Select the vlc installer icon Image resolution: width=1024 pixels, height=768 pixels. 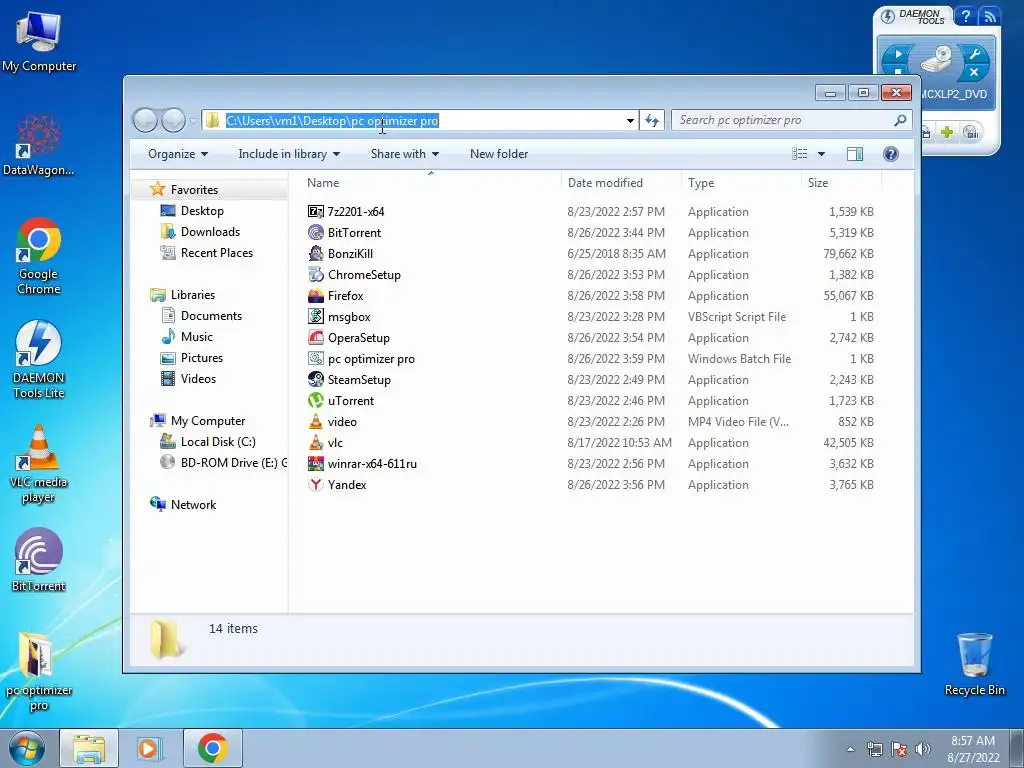click(x=315, y=443)
